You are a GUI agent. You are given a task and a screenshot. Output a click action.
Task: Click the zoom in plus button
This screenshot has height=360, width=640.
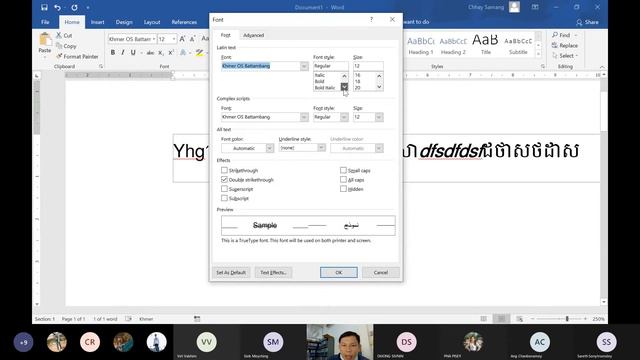coord(585,319)
